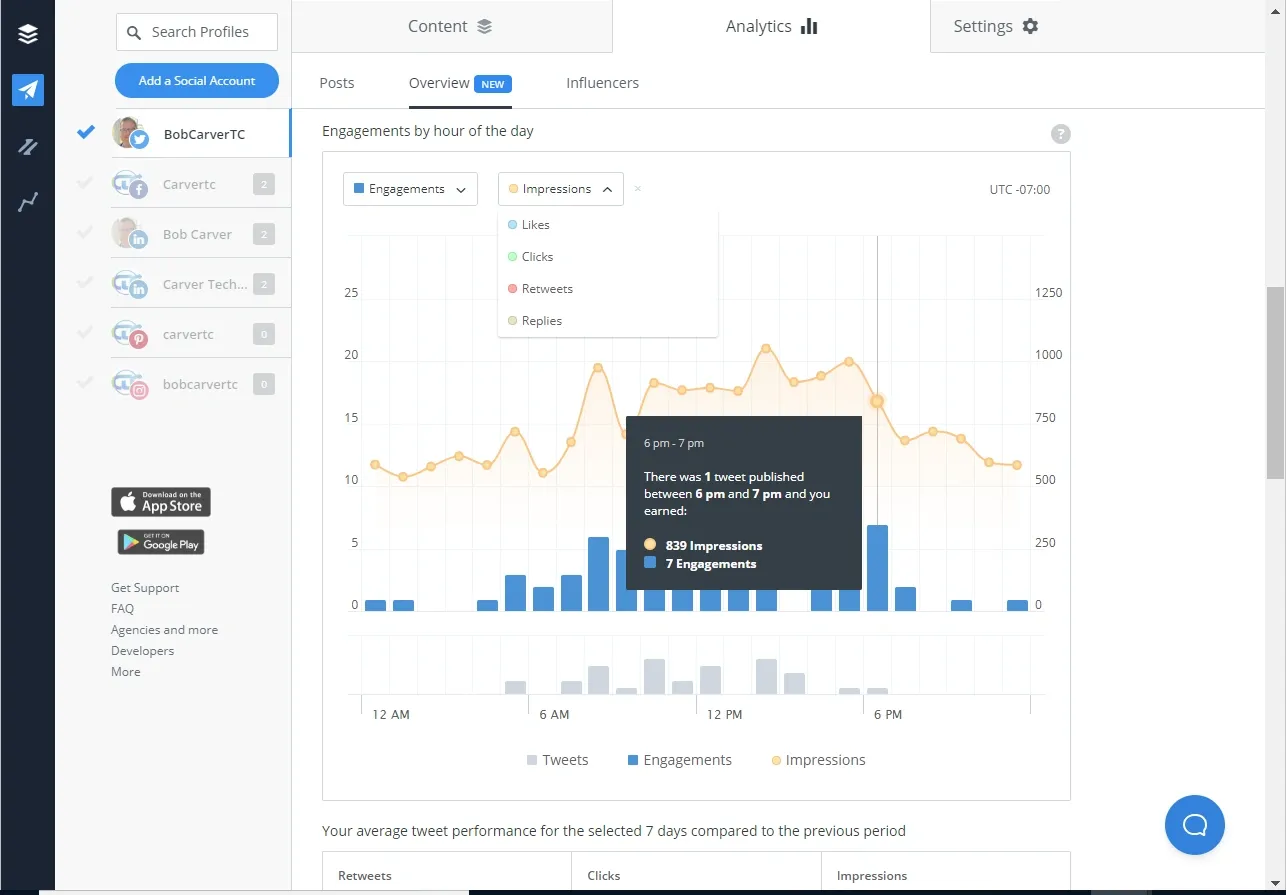Select Retweets from the open metrics dropdown
Image resolution: width=1286 pixels, height=895 pixels.
(548, 288)
